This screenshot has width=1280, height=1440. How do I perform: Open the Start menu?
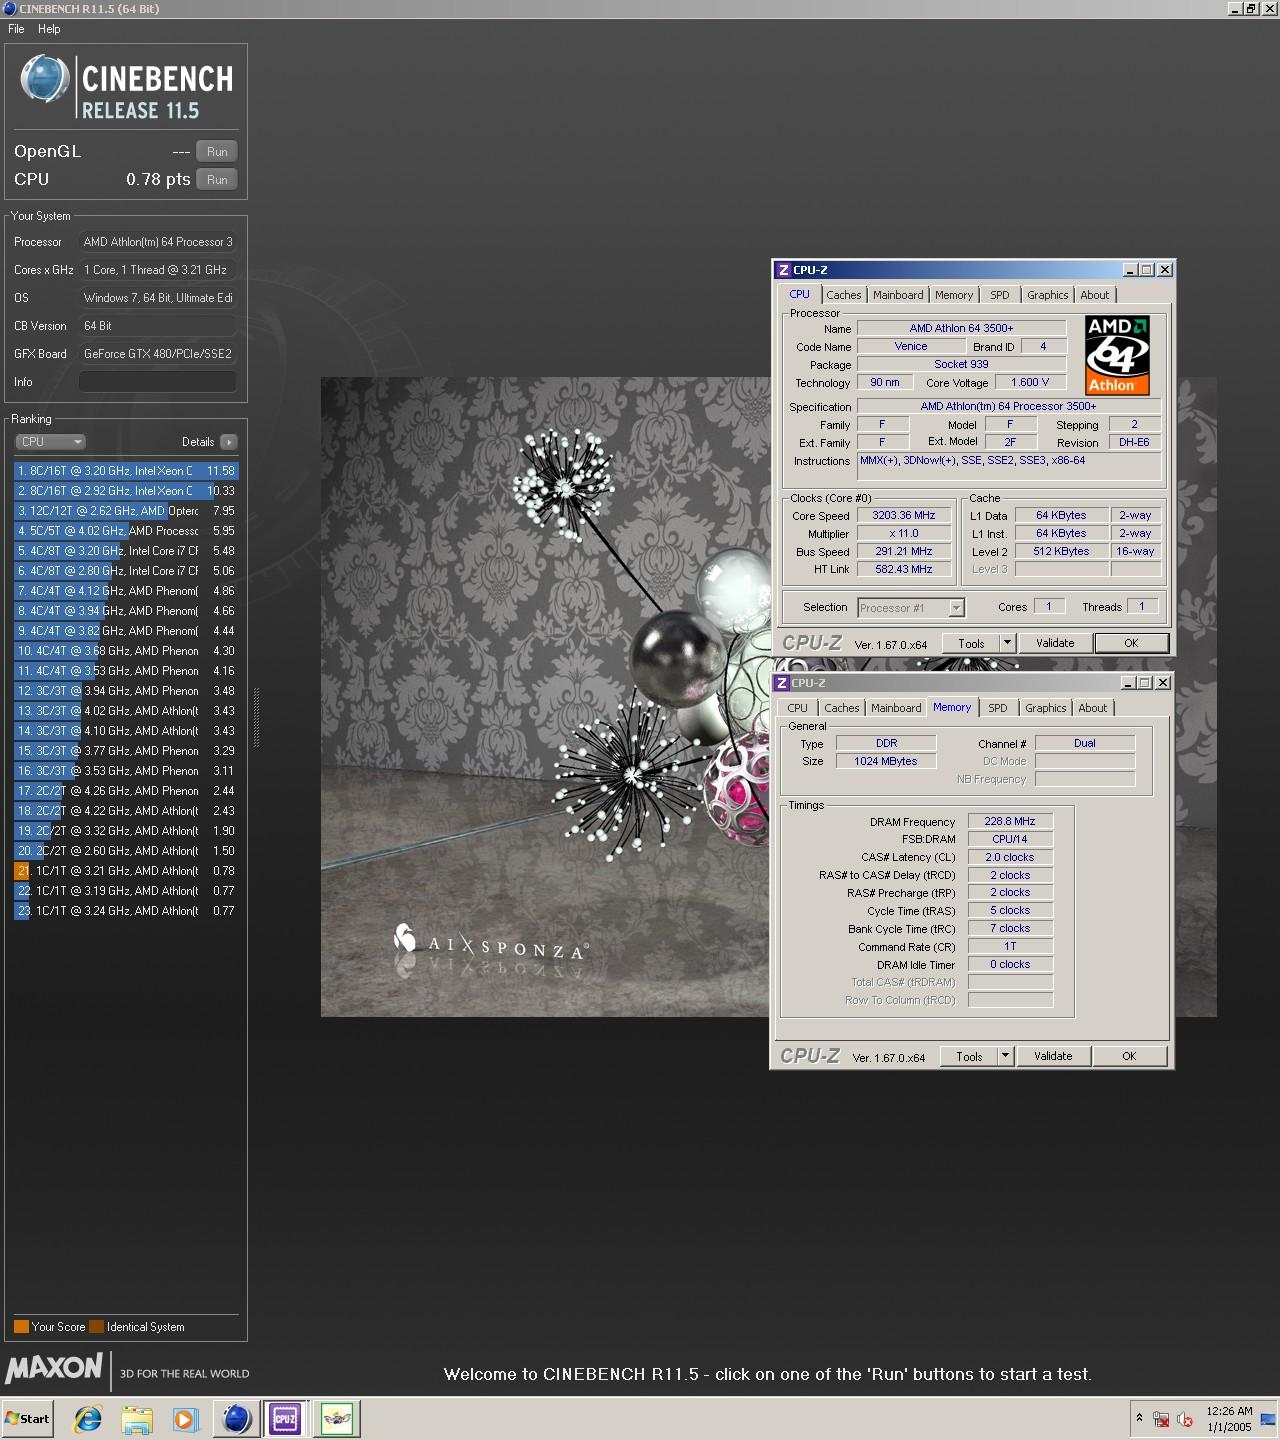click(27, 1418)
